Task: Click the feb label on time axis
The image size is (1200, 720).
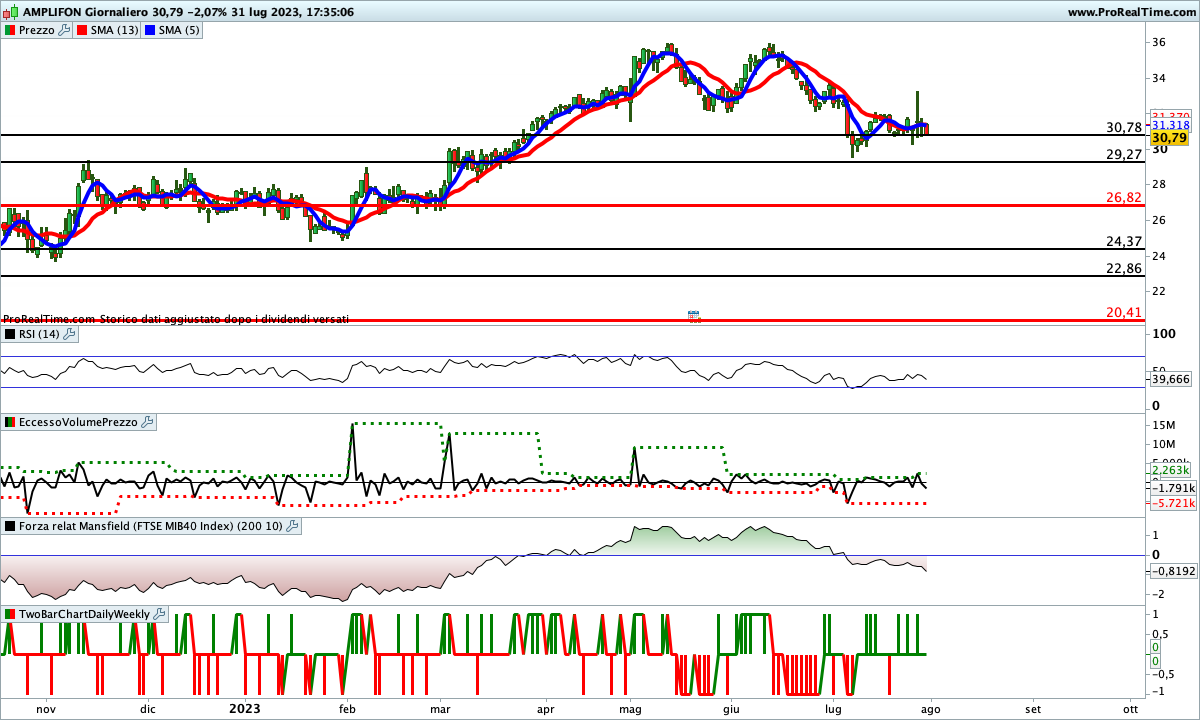Action: pyautogui.click(x=348, y=708)
